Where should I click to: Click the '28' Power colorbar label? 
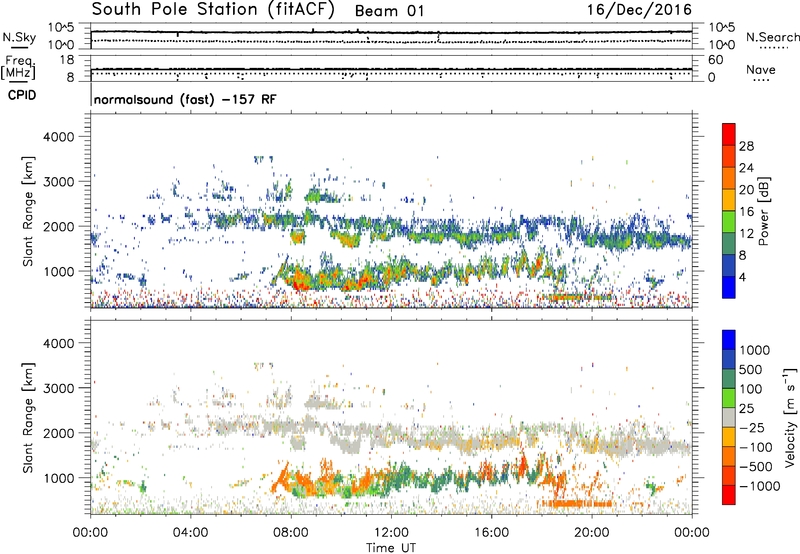pyautogui.click(x=746, y=146)
